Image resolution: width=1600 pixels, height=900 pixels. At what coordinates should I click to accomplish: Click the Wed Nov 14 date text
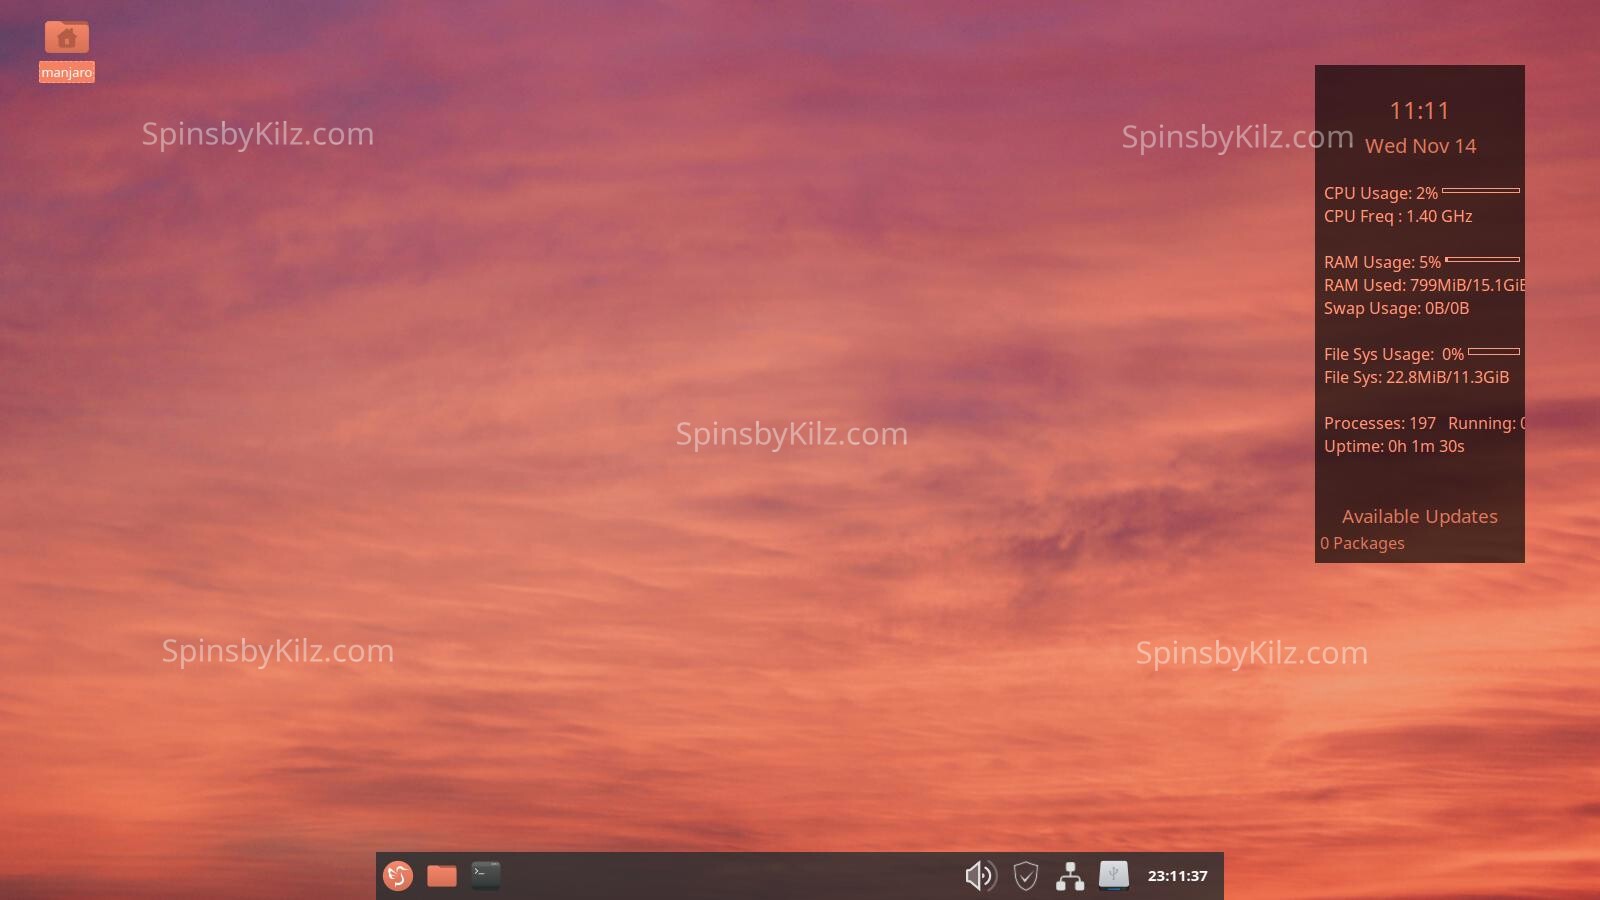(1420, 146)
